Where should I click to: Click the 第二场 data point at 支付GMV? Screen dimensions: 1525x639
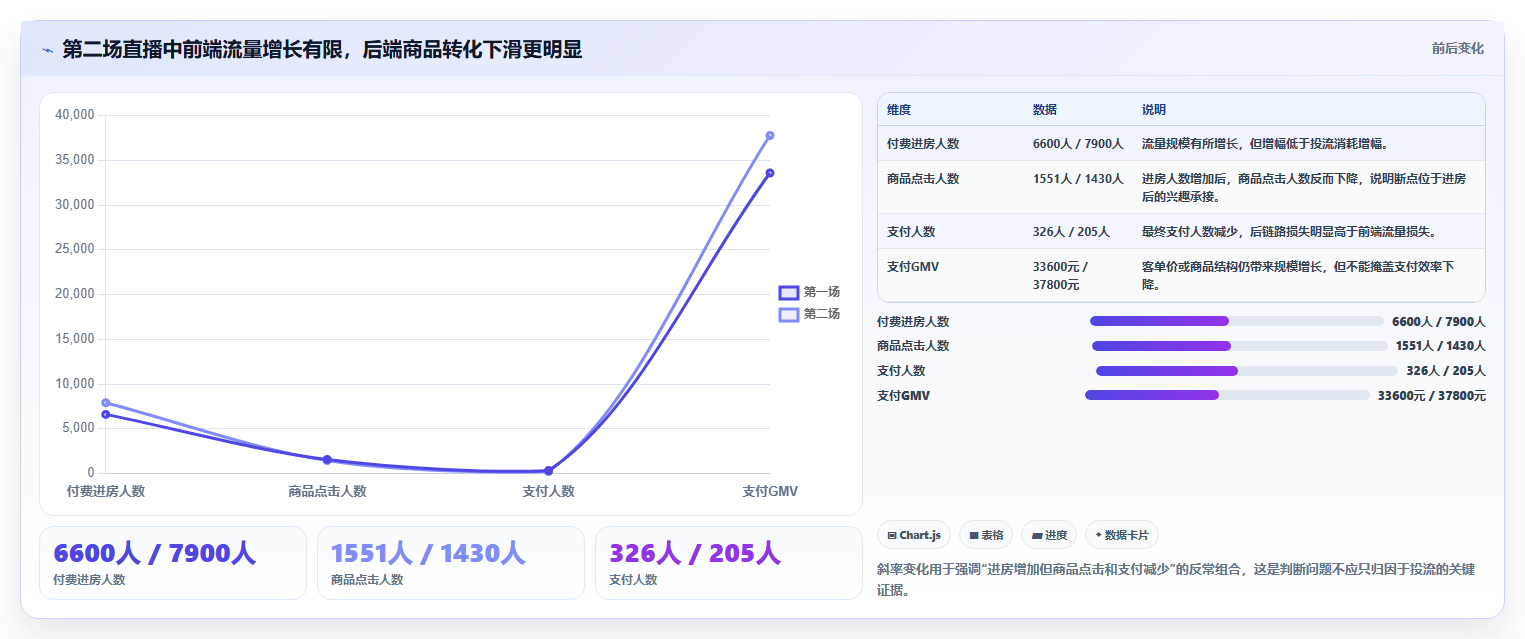tap(770, 135)
